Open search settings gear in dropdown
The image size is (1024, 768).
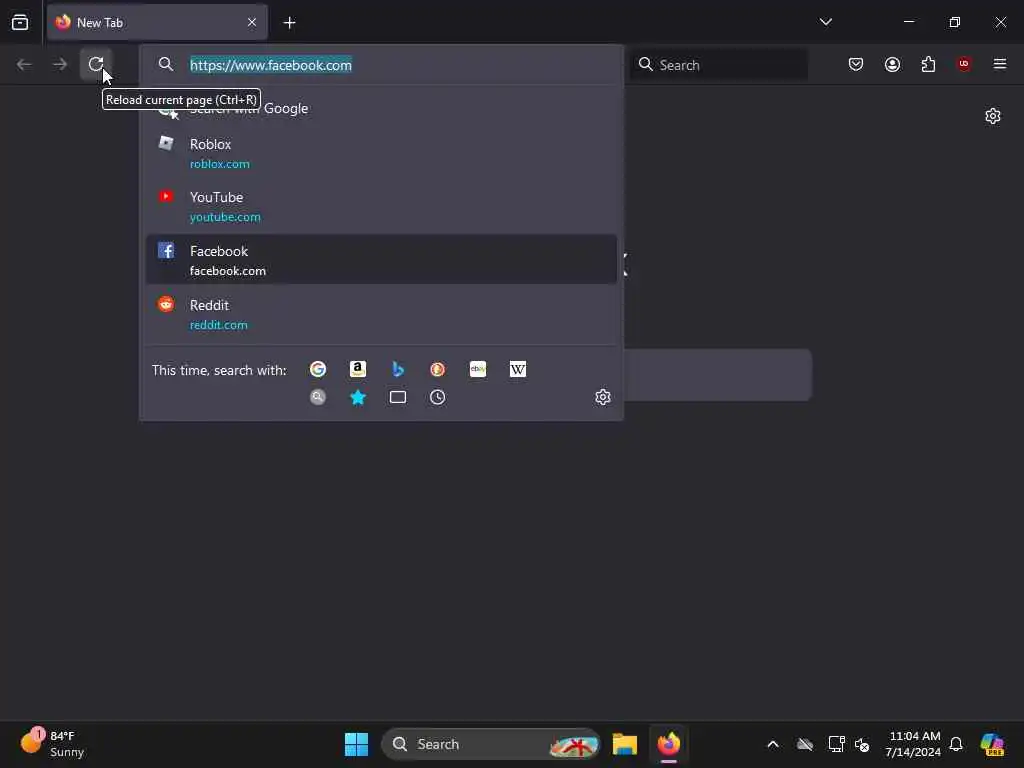point(603,397)
